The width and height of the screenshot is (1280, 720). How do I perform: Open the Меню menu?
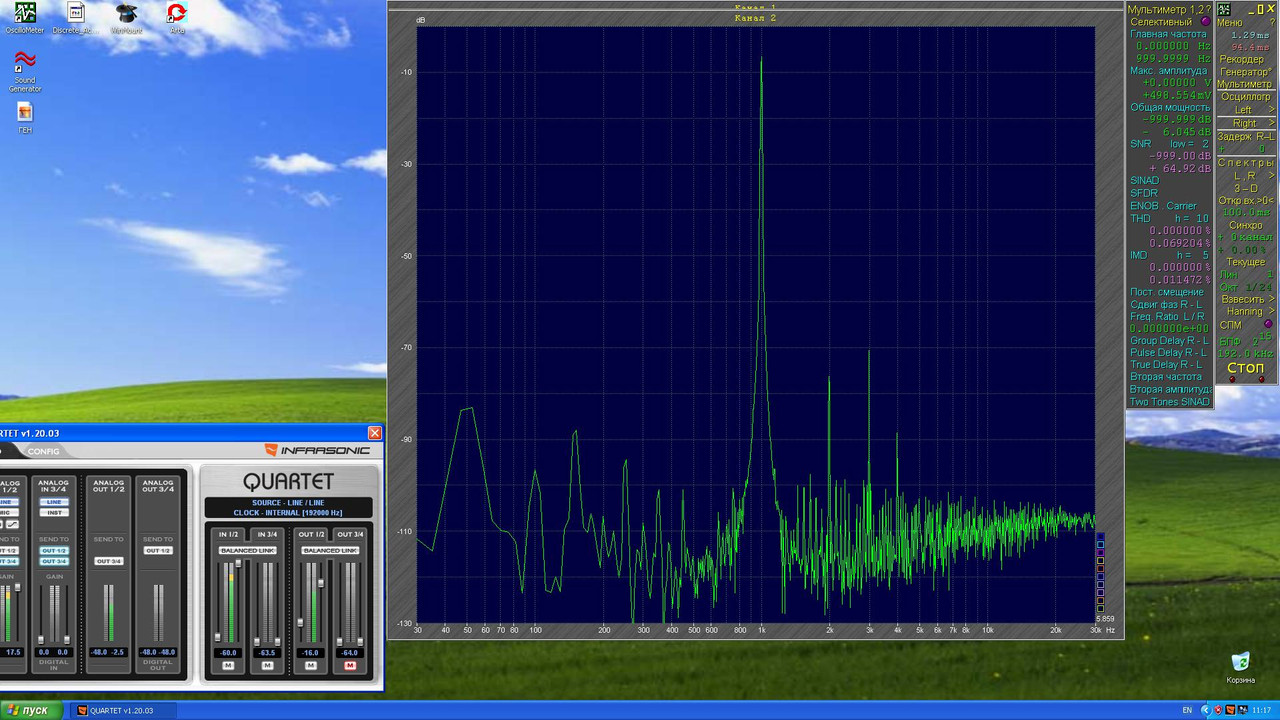click(x=1229, y=23)
